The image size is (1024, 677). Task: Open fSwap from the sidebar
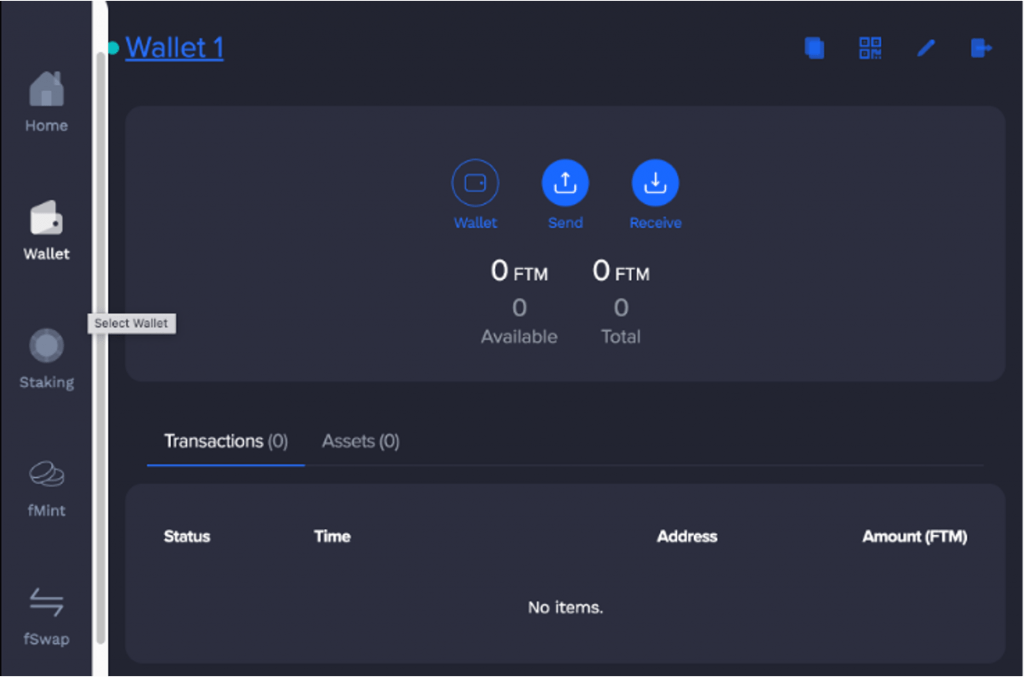46,614
